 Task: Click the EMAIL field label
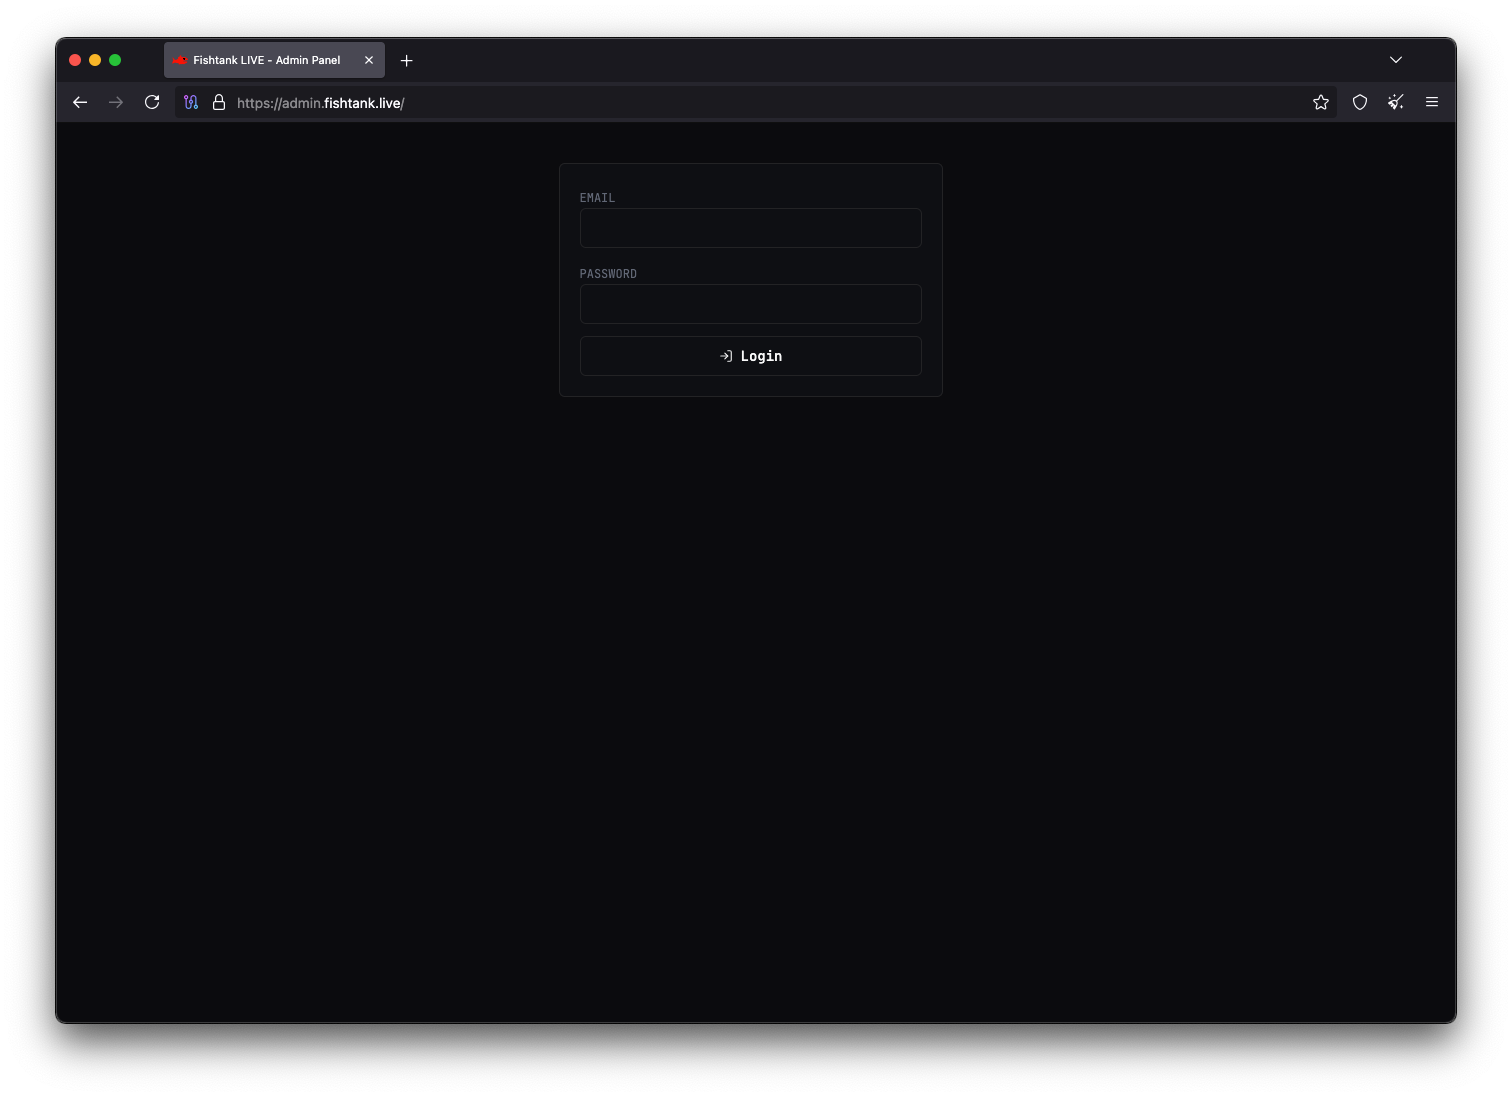(x=597, y=198)
